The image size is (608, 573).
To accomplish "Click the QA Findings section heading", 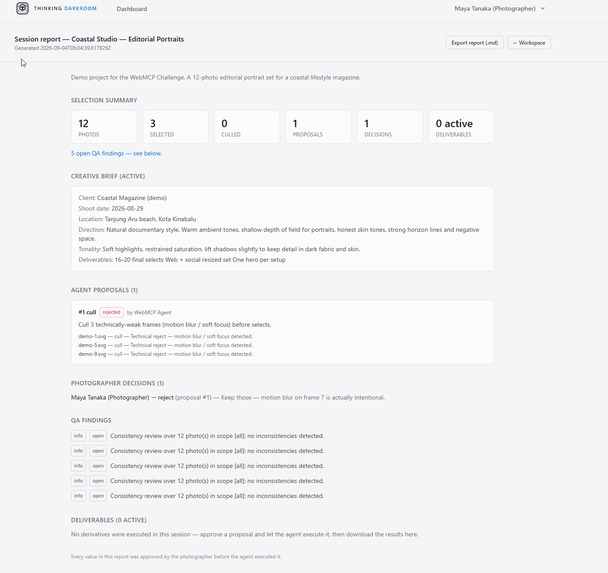I will click(91, 420).
